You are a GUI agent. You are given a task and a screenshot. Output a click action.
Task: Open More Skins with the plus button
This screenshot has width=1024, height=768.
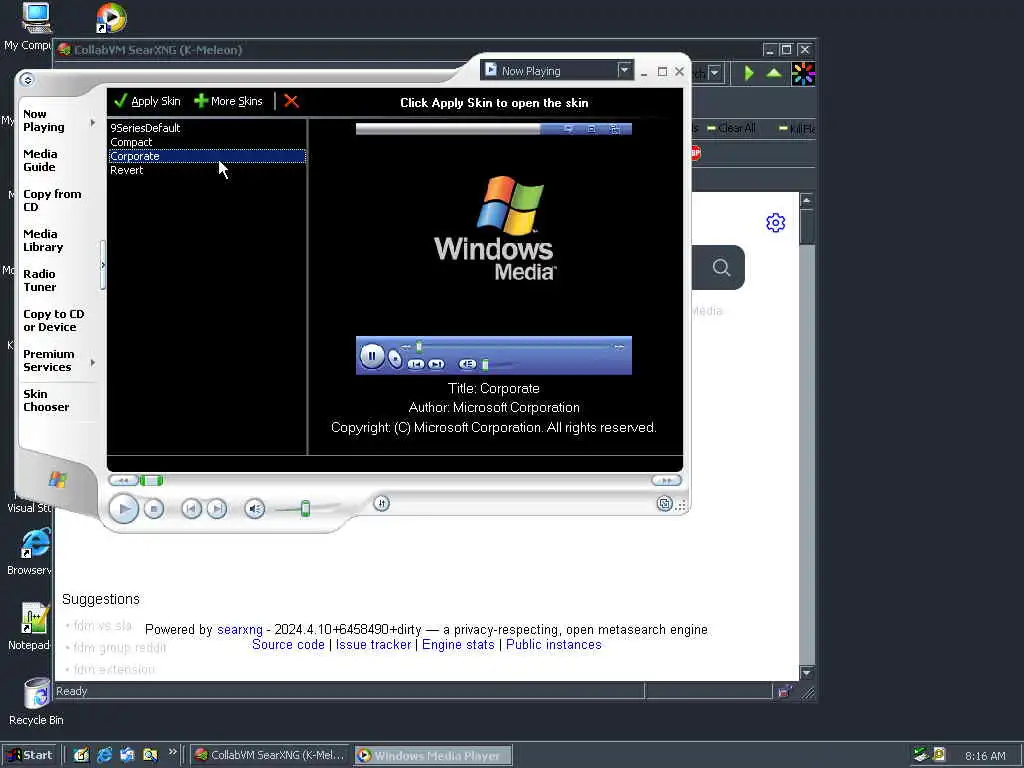coord(229,101)
